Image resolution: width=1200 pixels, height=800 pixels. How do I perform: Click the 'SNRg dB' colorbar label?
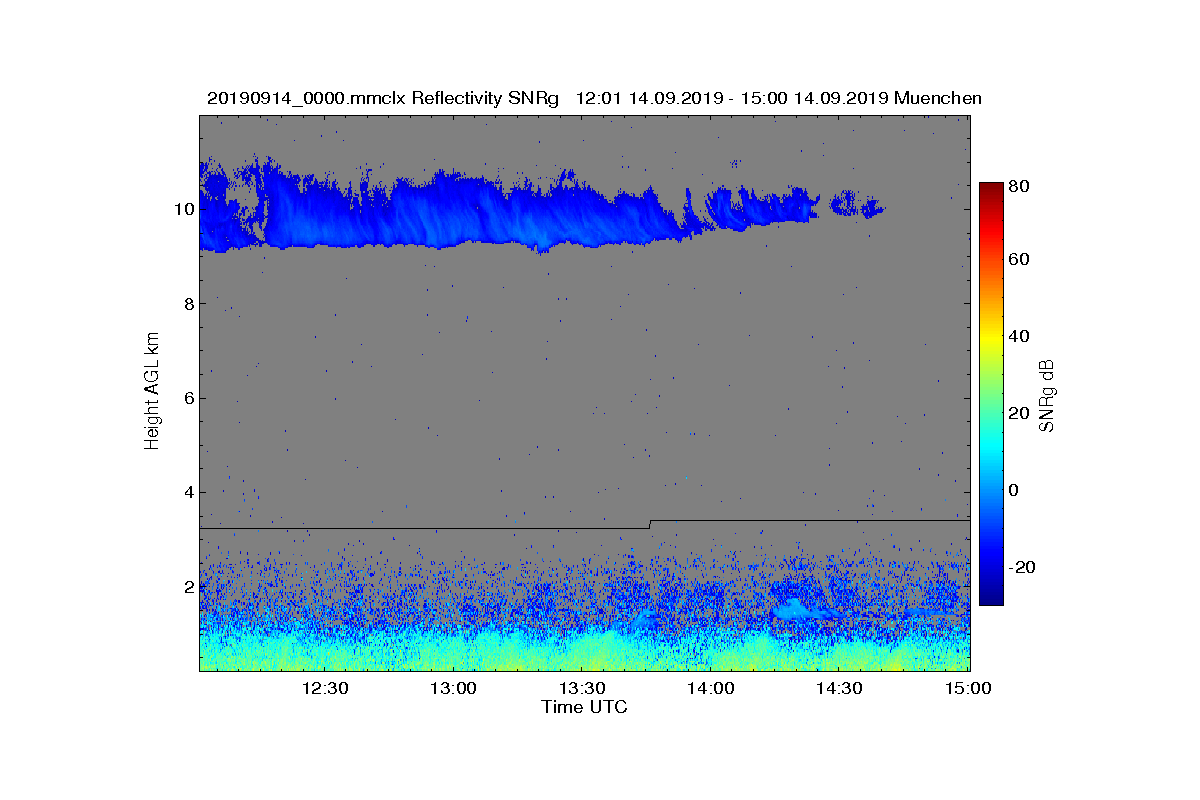point(1047,396)
